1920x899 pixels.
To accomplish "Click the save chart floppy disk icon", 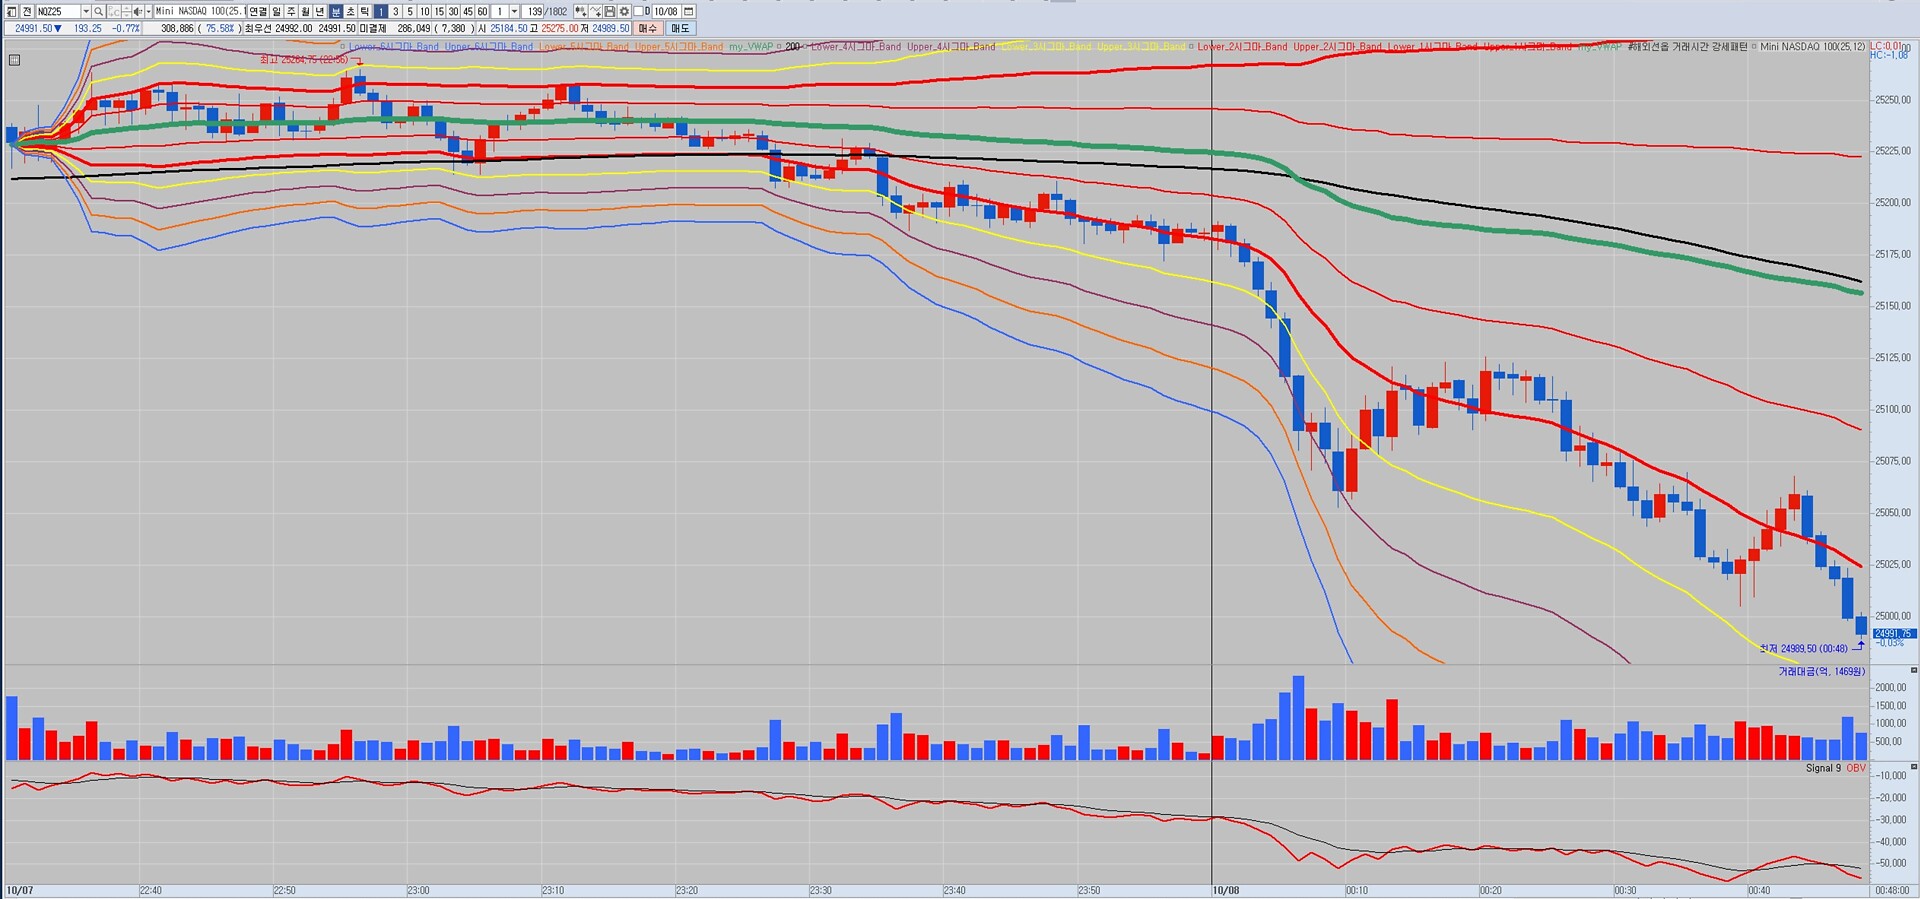I will [610, 11].
